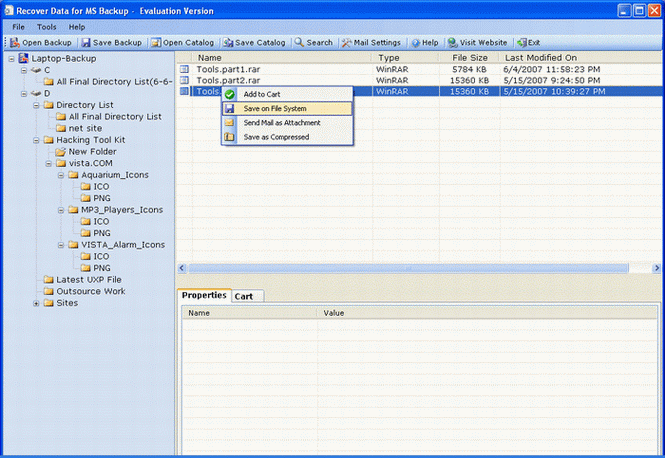Open Catalog from the toolbar
The image size is (665, 458).
tap(156, 43)
